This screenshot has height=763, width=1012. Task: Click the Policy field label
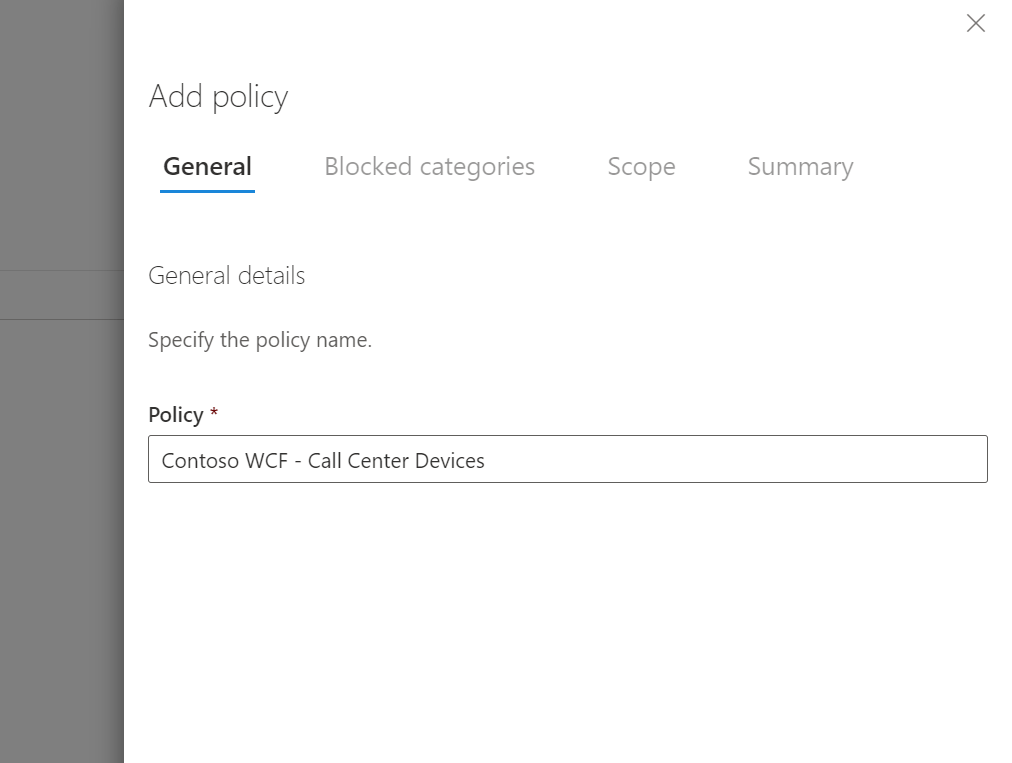point(175,414)
